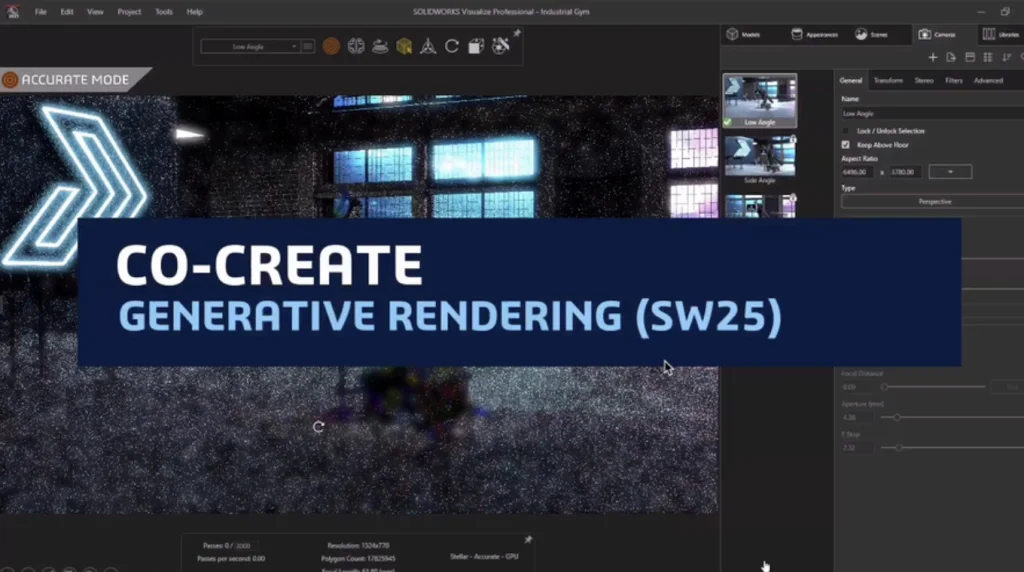The height and width of the screenshot is (572, 1024).
Task: Open the Libraries panel tab
Action: [x=1001, y=34]
